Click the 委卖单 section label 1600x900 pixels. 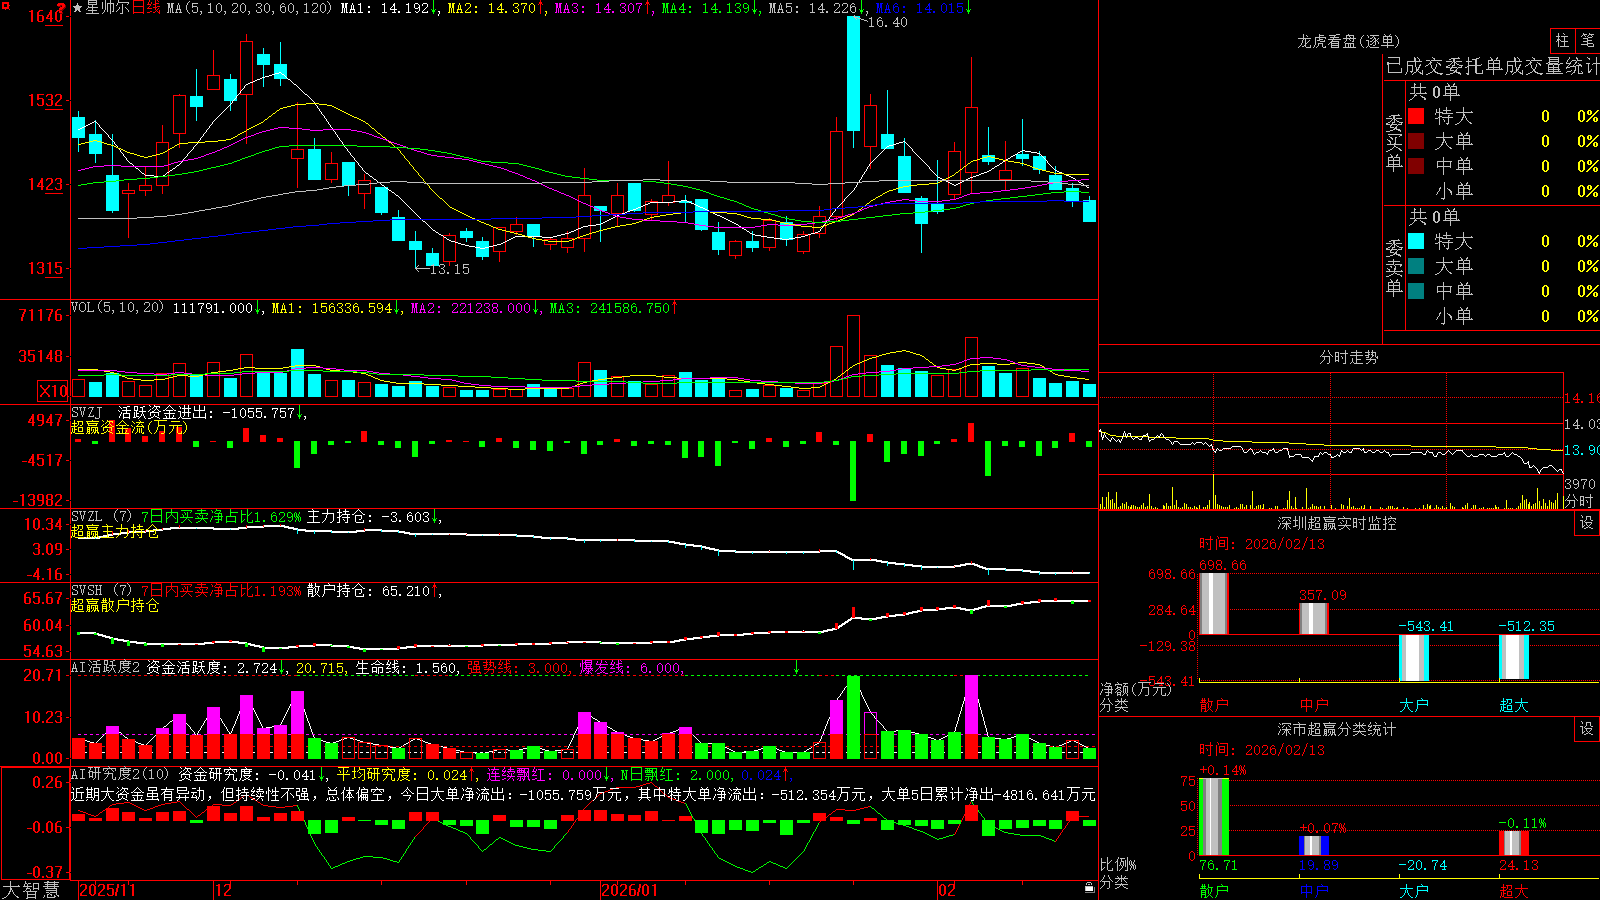point(1394,267)
